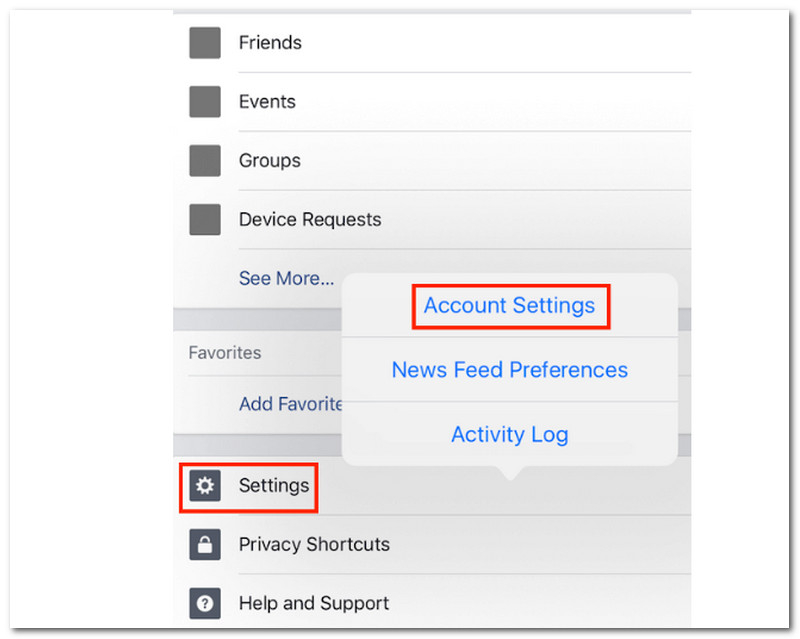Click the Help and Support question icon
800x639 pixels.
[x=205, y=604]
